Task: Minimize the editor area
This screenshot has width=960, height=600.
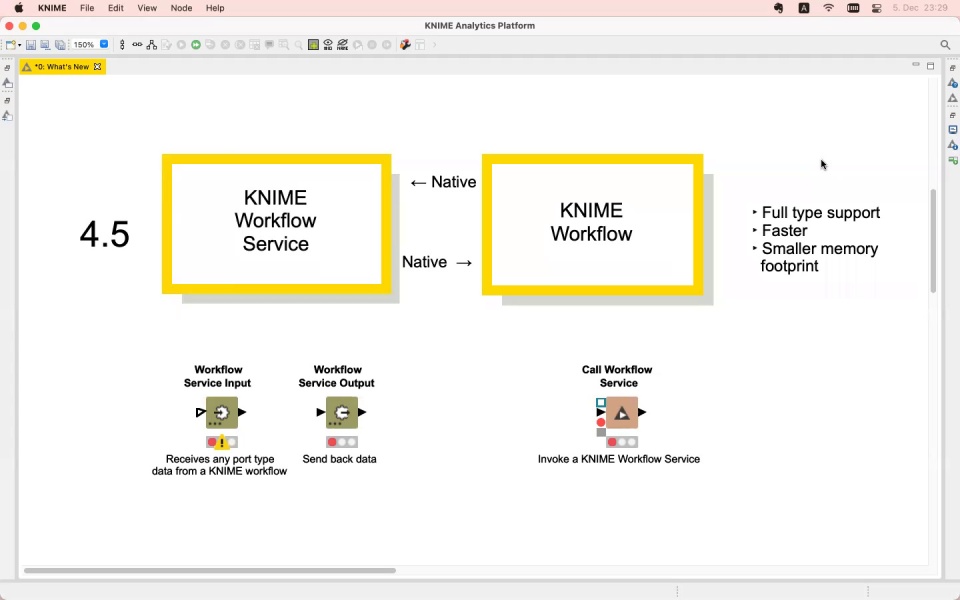Action: 916,64
